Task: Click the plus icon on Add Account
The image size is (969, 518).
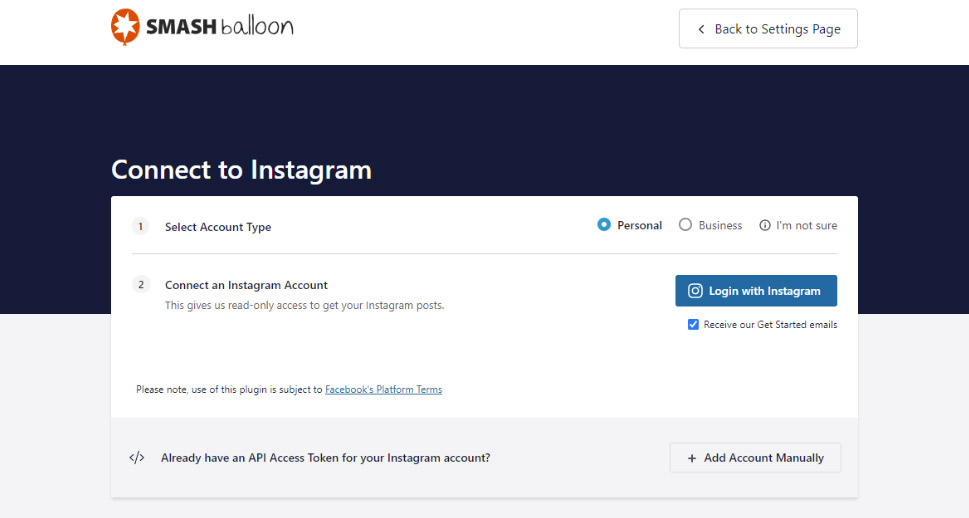Action: 692,458
